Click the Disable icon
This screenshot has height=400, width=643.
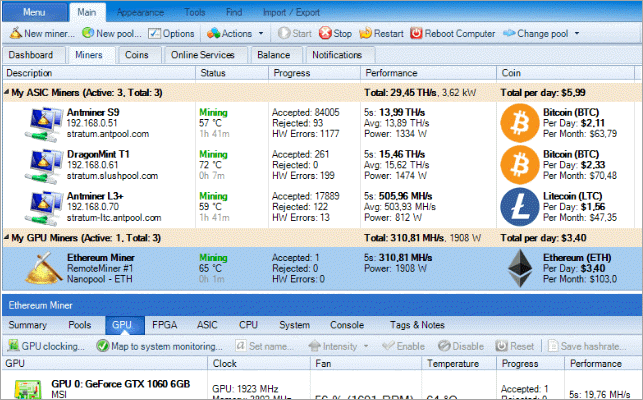pos(444,346)
